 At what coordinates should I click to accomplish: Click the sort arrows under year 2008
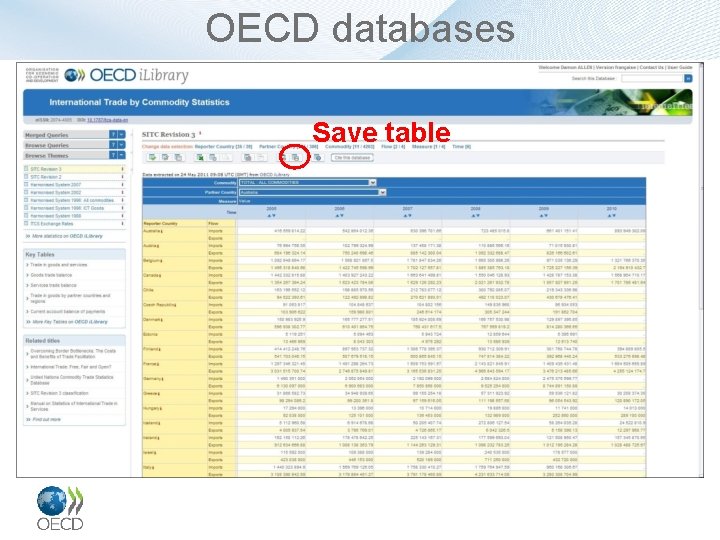pos(475,215)
